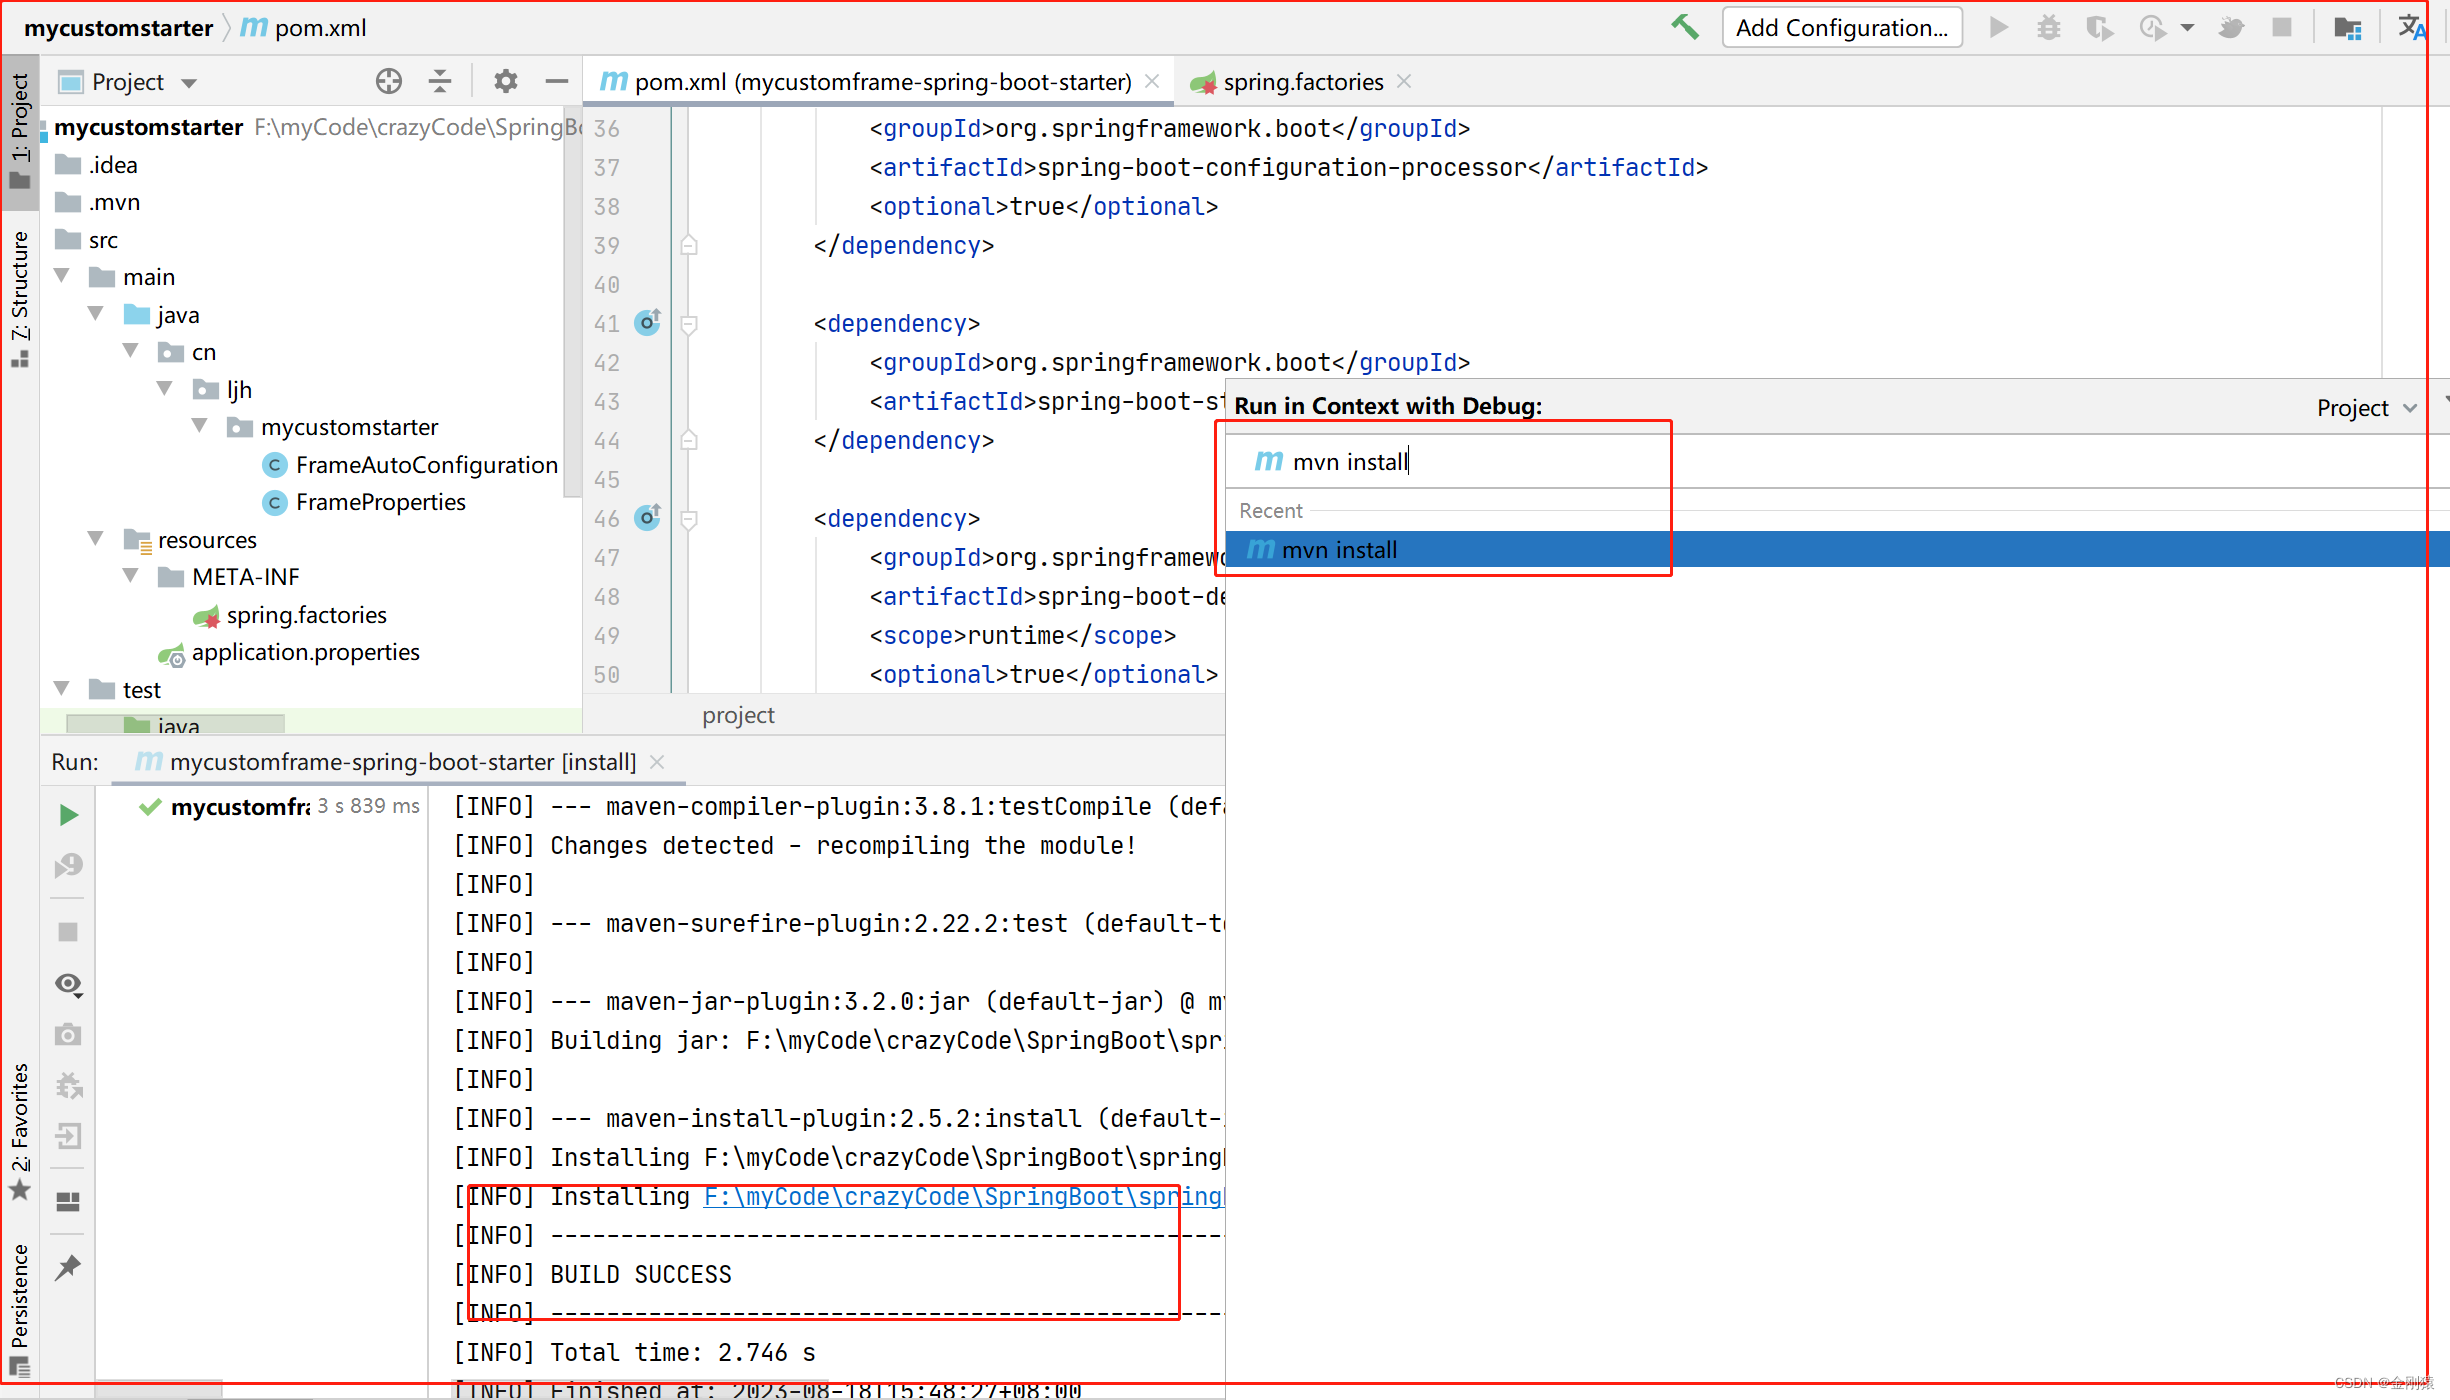Click the Rerun failed tests icon in Run panel
Image resolution: width=2450 pixels, height=1400 pixels.
click(68, 866)
